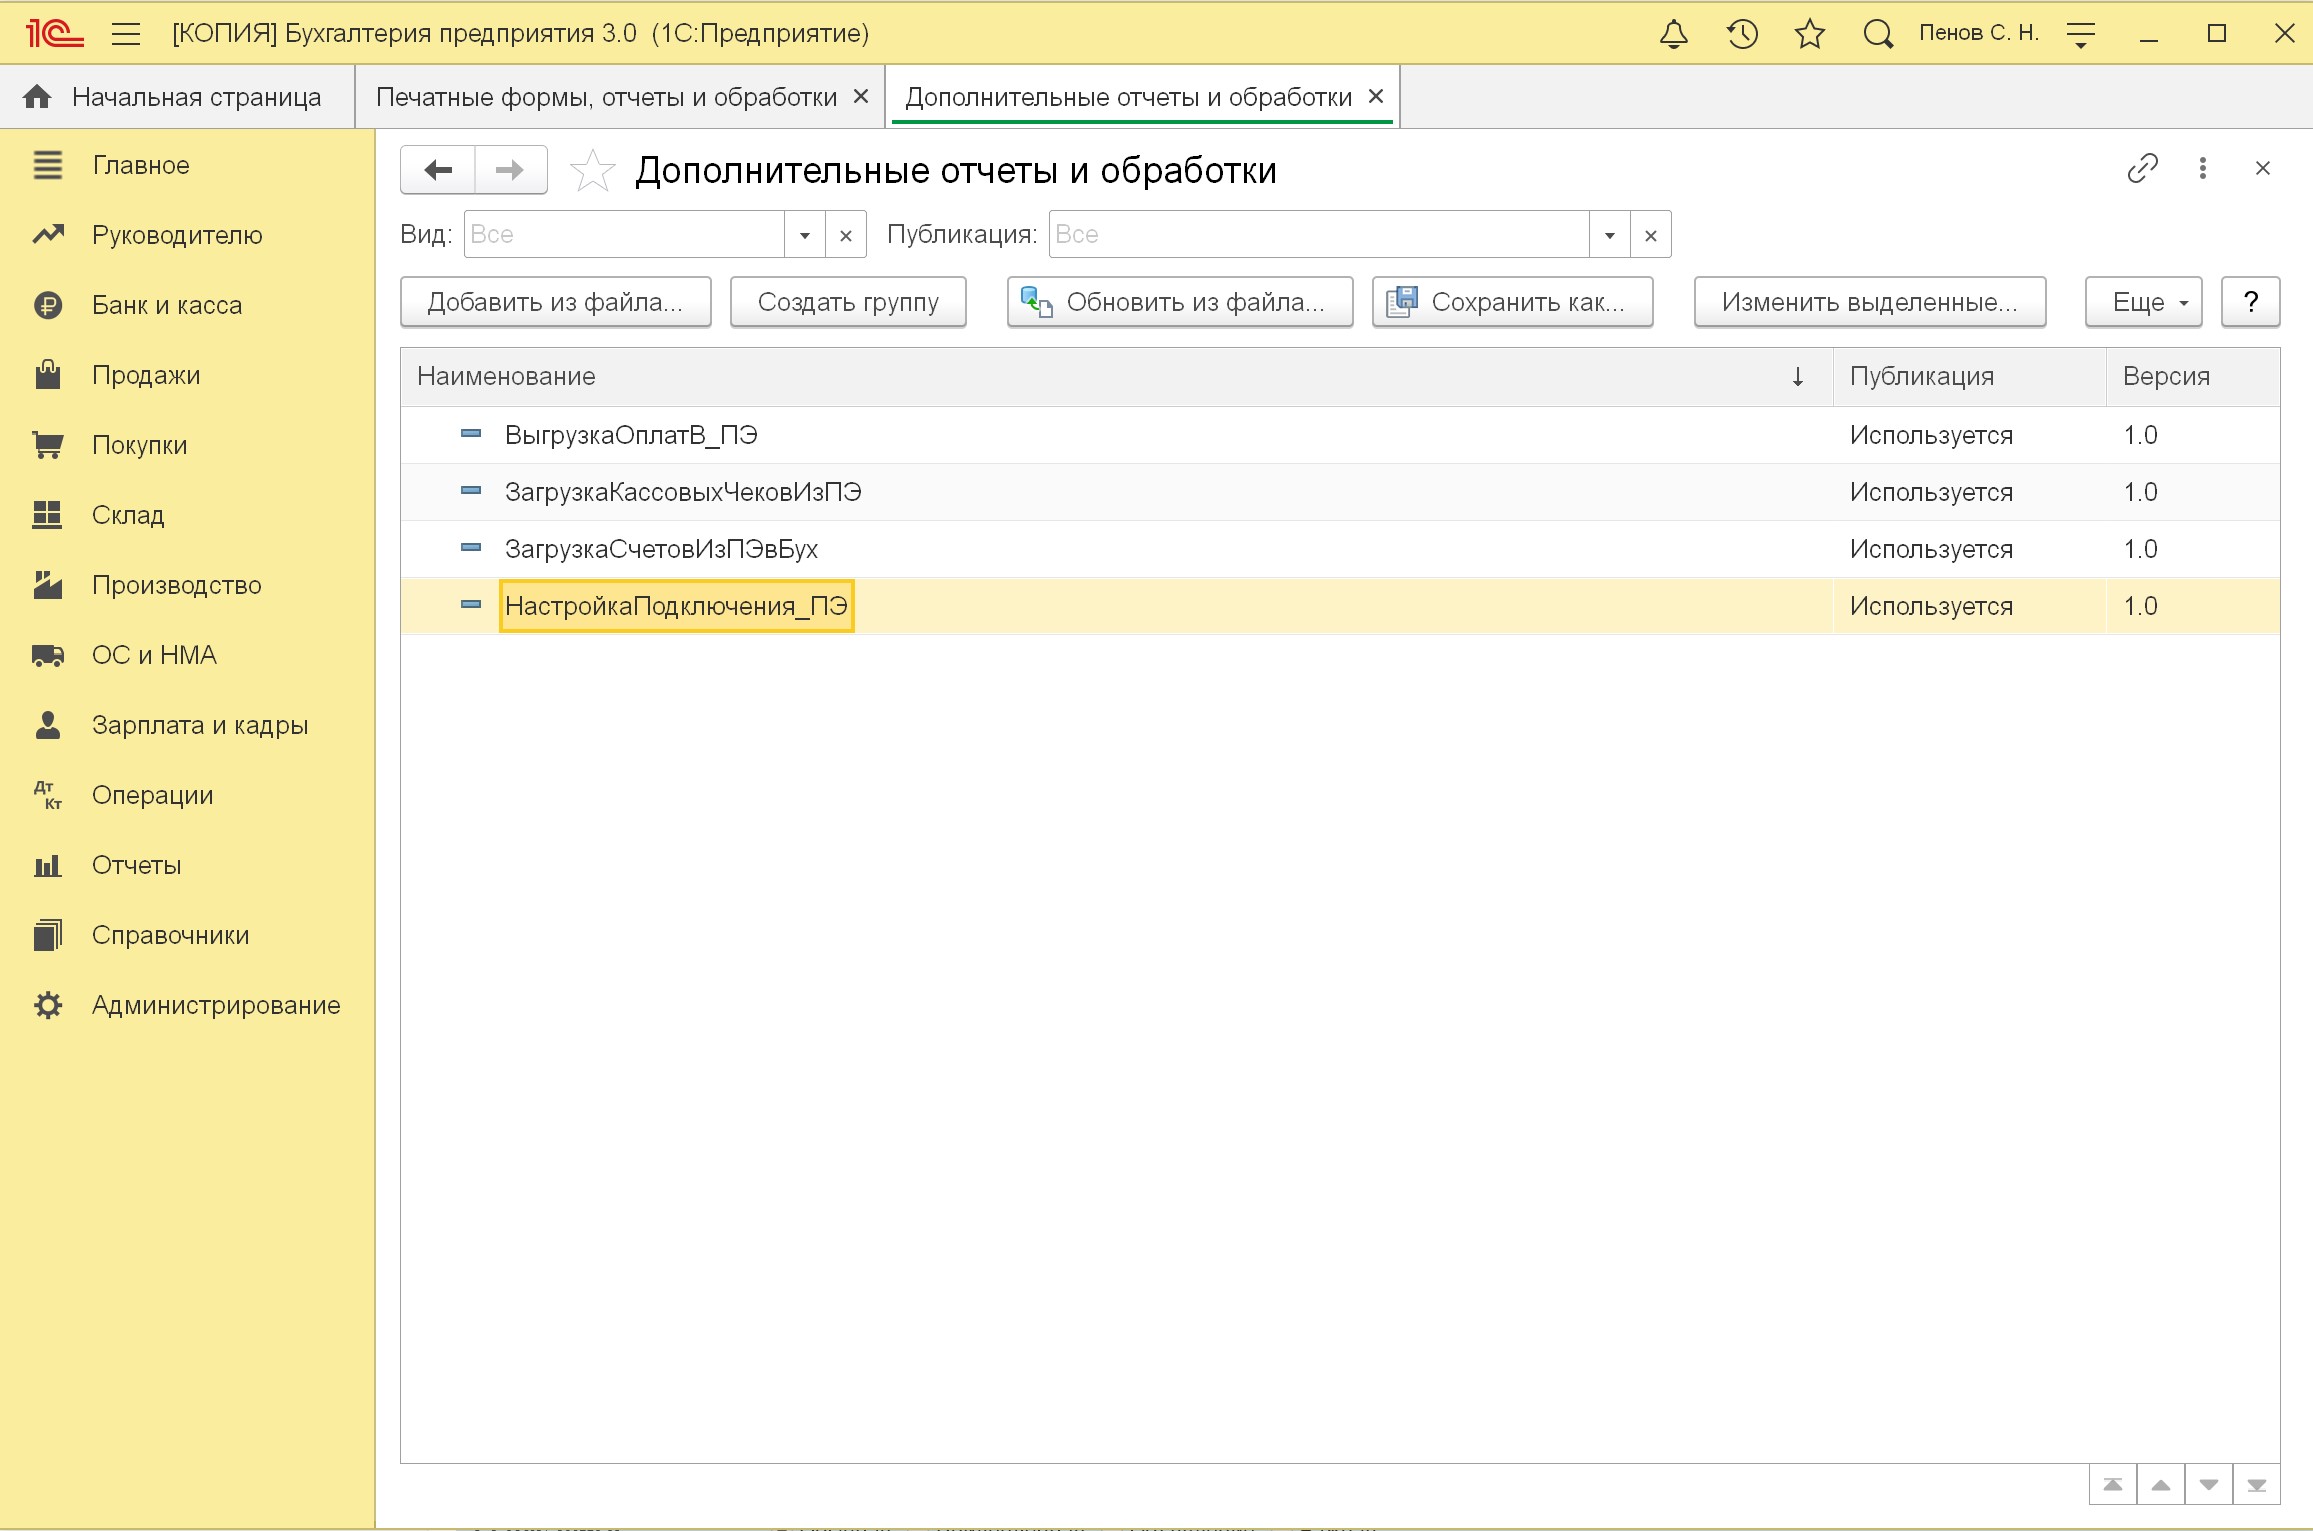Expand the Публикация dropdown arrow

pyautogui.click(x=1610, y=234)
